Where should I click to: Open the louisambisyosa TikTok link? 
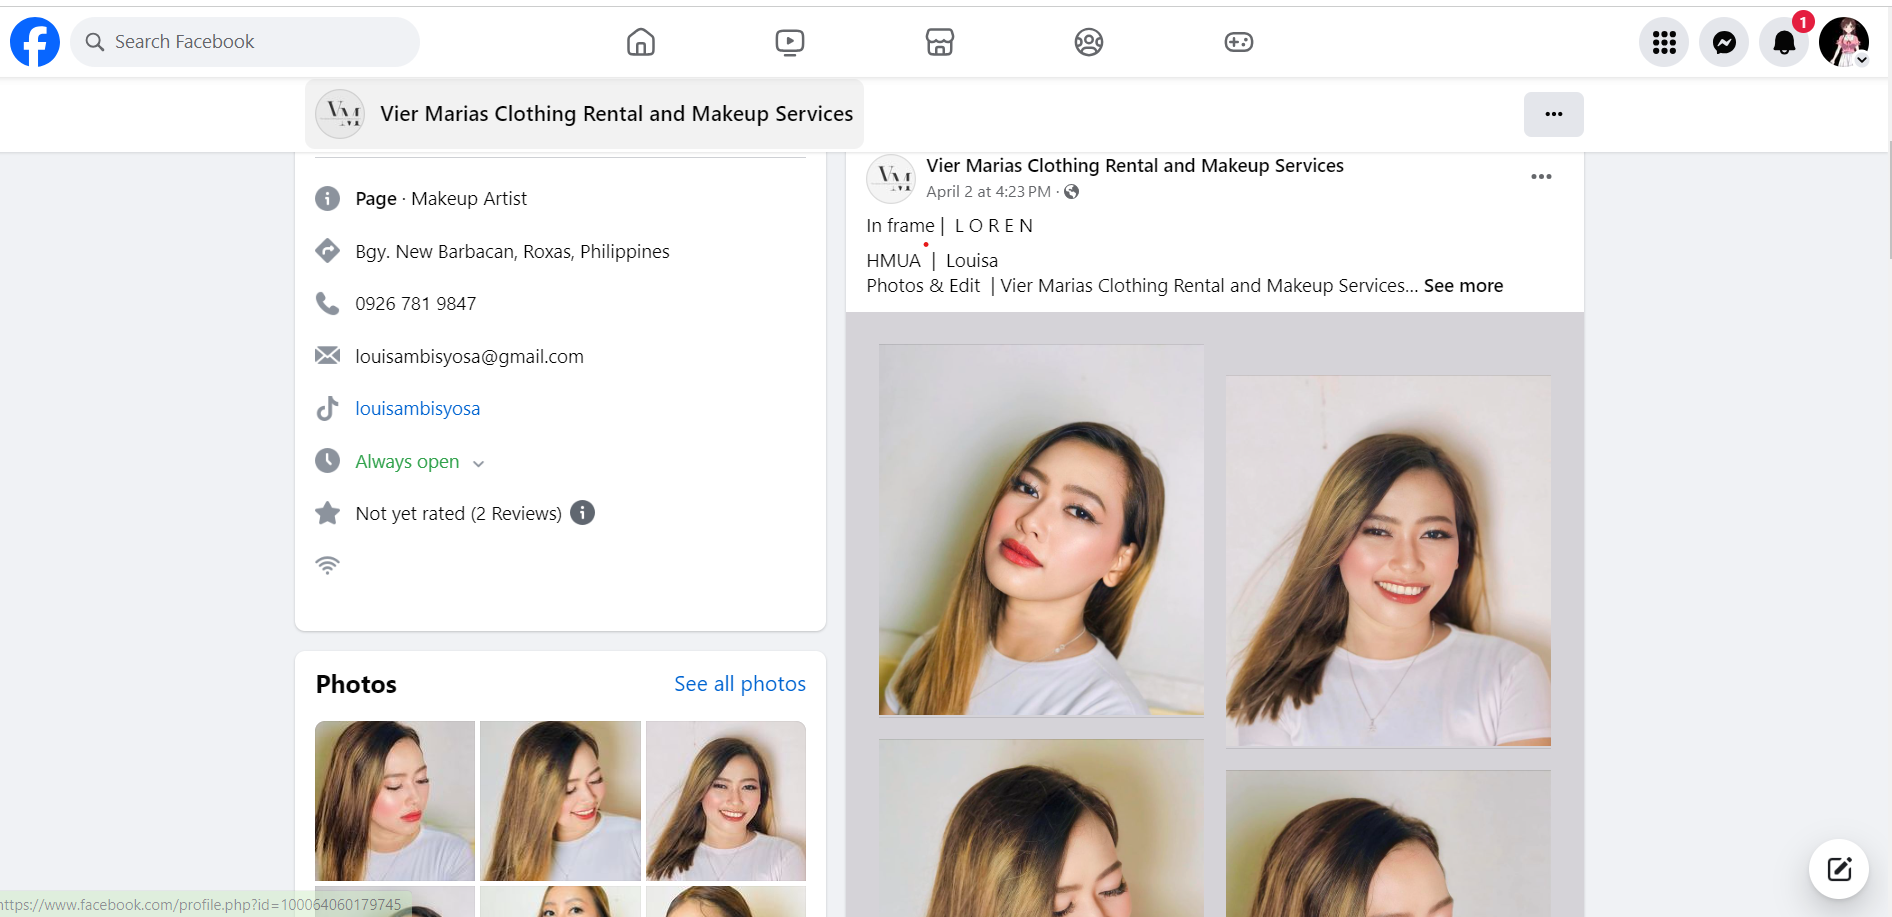pyautogui.click(x=417, y=409)
